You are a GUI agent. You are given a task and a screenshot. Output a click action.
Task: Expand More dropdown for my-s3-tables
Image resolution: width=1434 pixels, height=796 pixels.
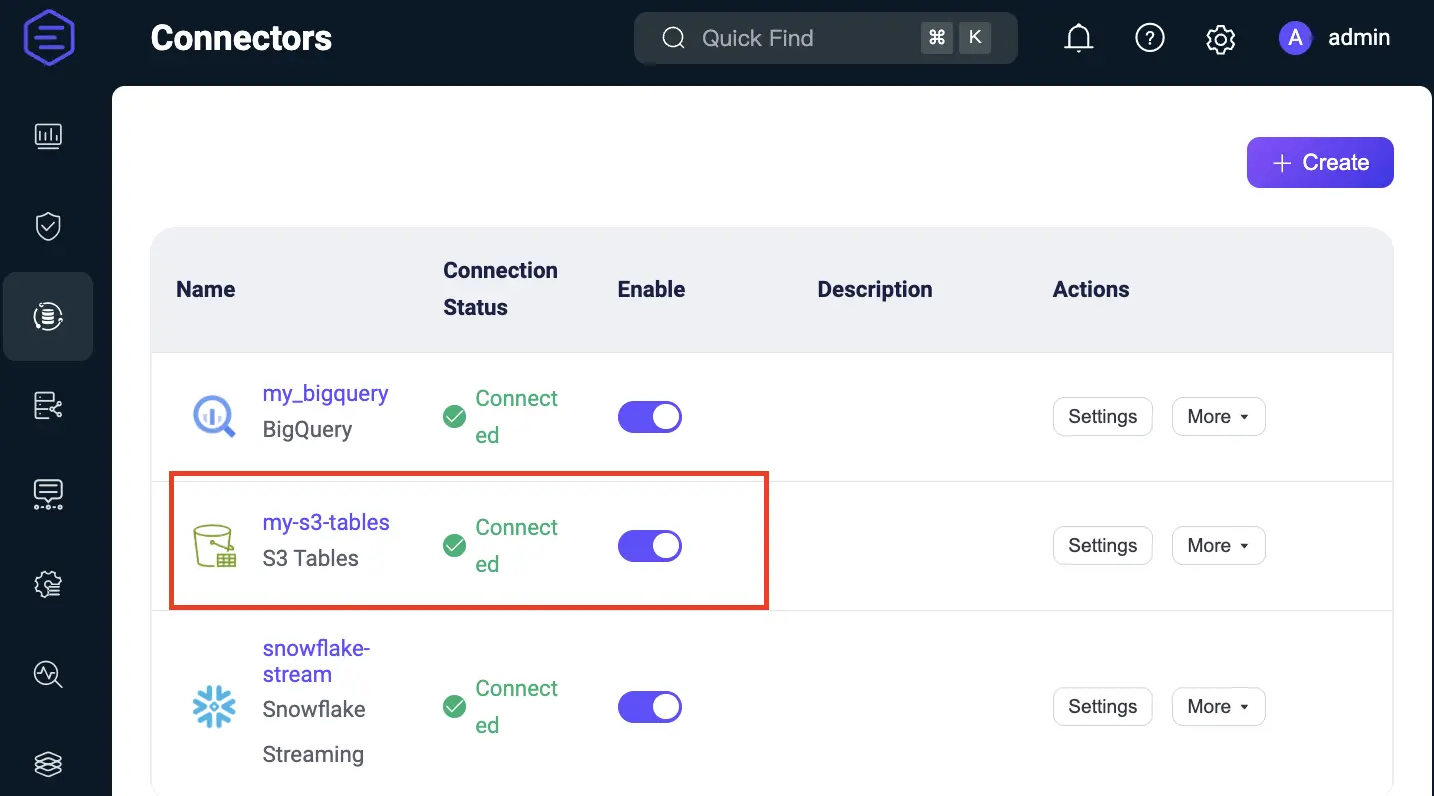point(1218,546)
